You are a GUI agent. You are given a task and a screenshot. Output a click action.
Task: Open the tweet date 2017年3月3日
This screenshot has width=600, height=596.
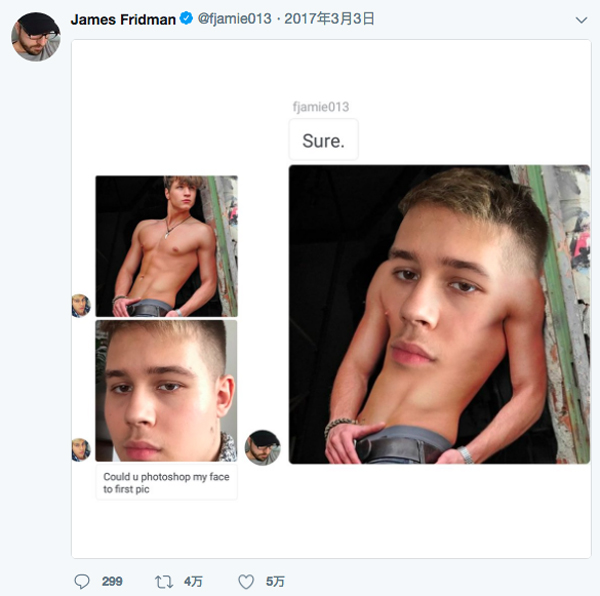(x=329, y=19)
